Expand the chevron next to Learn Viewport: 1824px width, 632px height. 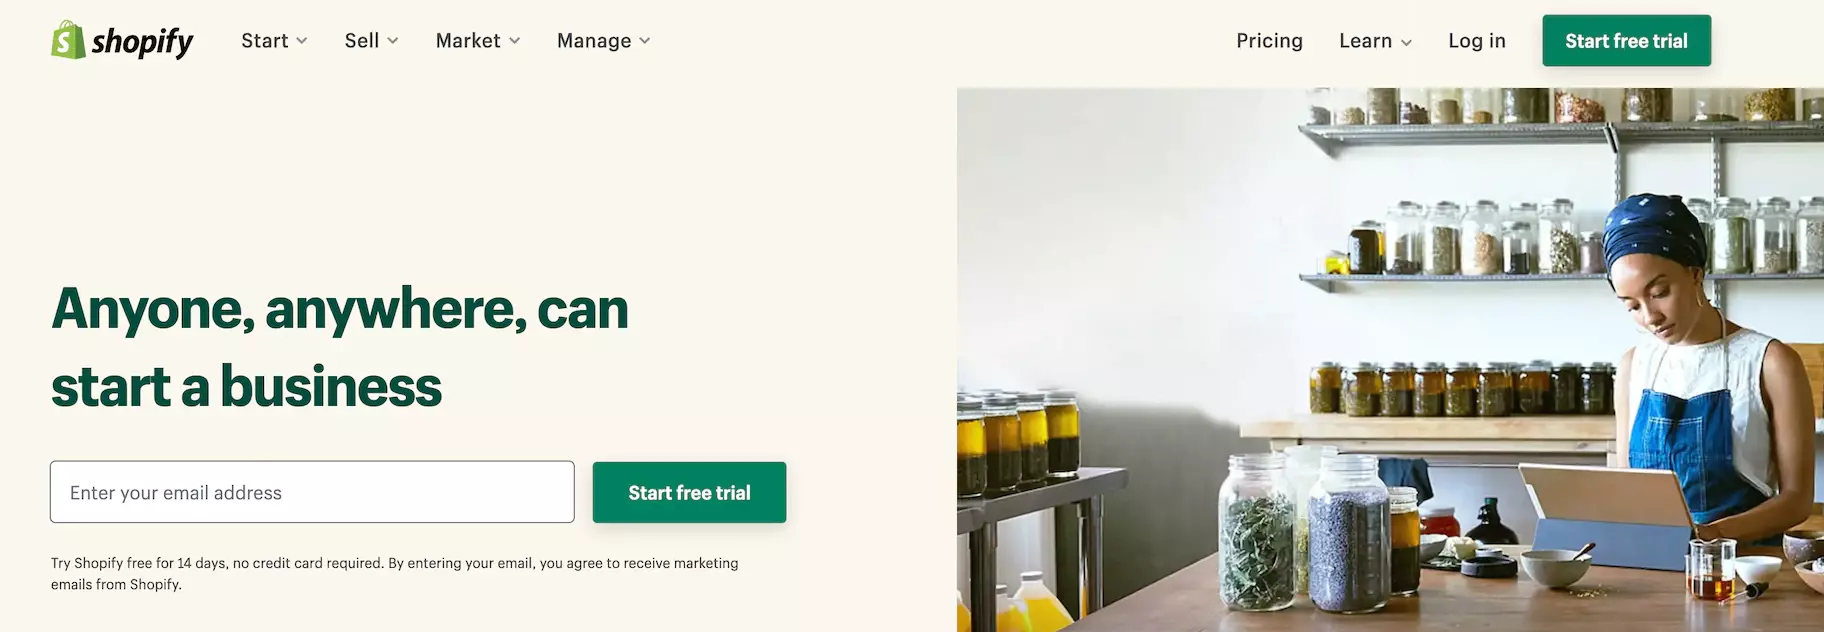tap(1406, 42)
